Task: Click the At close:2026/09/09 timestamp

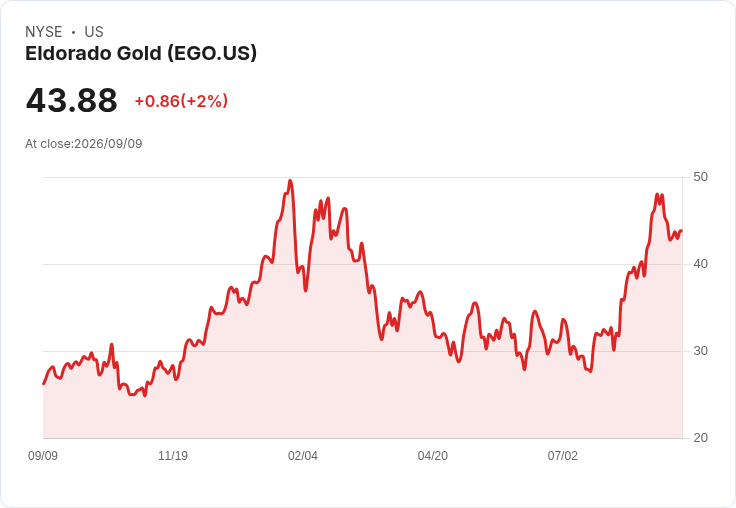Action: (x=84, y=144)
